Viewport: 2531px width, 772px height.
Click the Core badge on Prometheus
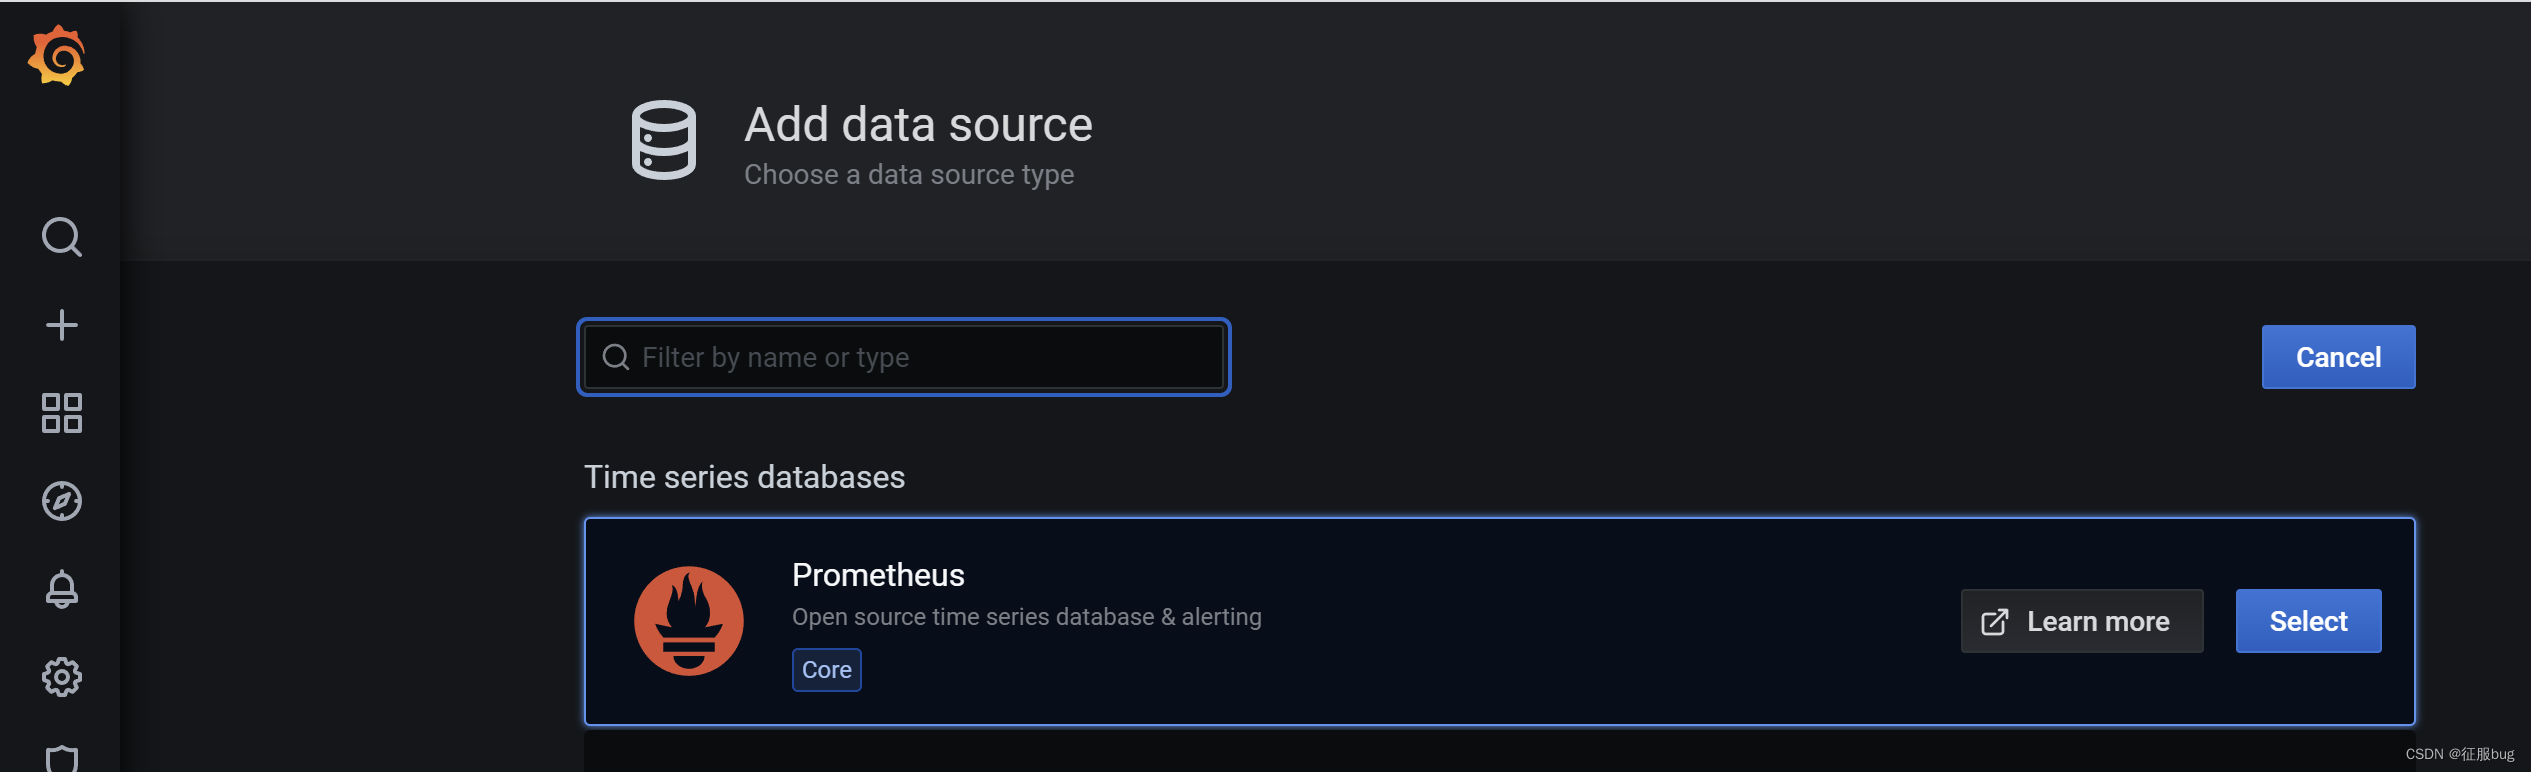826,669
